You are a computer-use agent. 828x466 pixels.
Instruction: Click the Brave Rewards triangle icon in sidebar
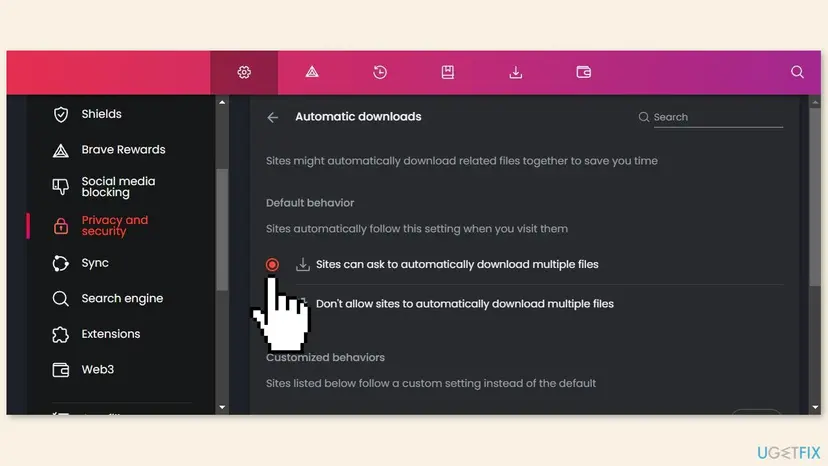click(61, 151)
